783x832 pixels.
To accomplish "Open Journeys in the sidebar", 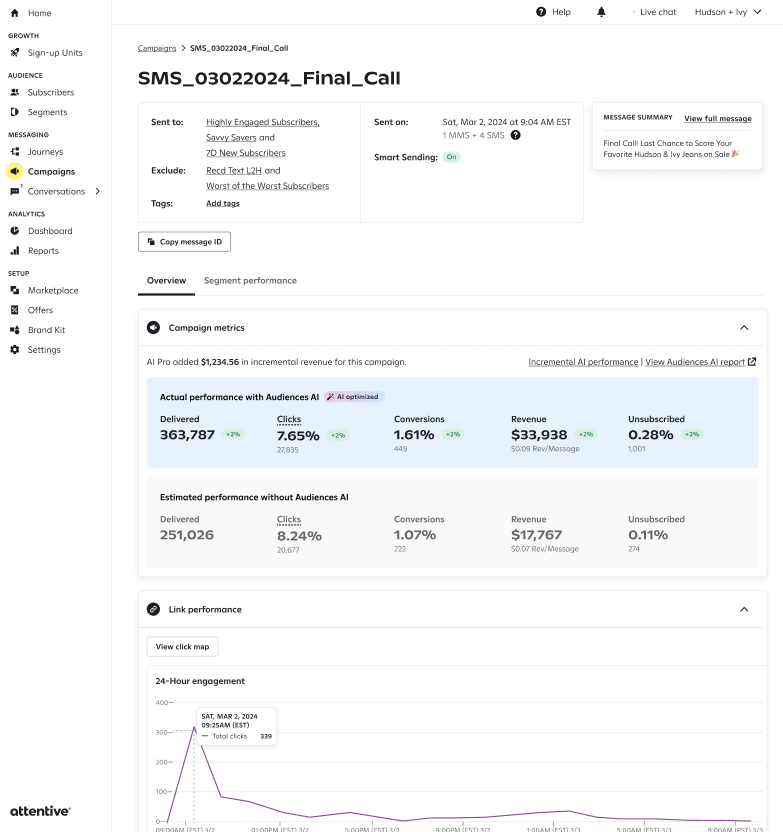I will click(45, 152).
